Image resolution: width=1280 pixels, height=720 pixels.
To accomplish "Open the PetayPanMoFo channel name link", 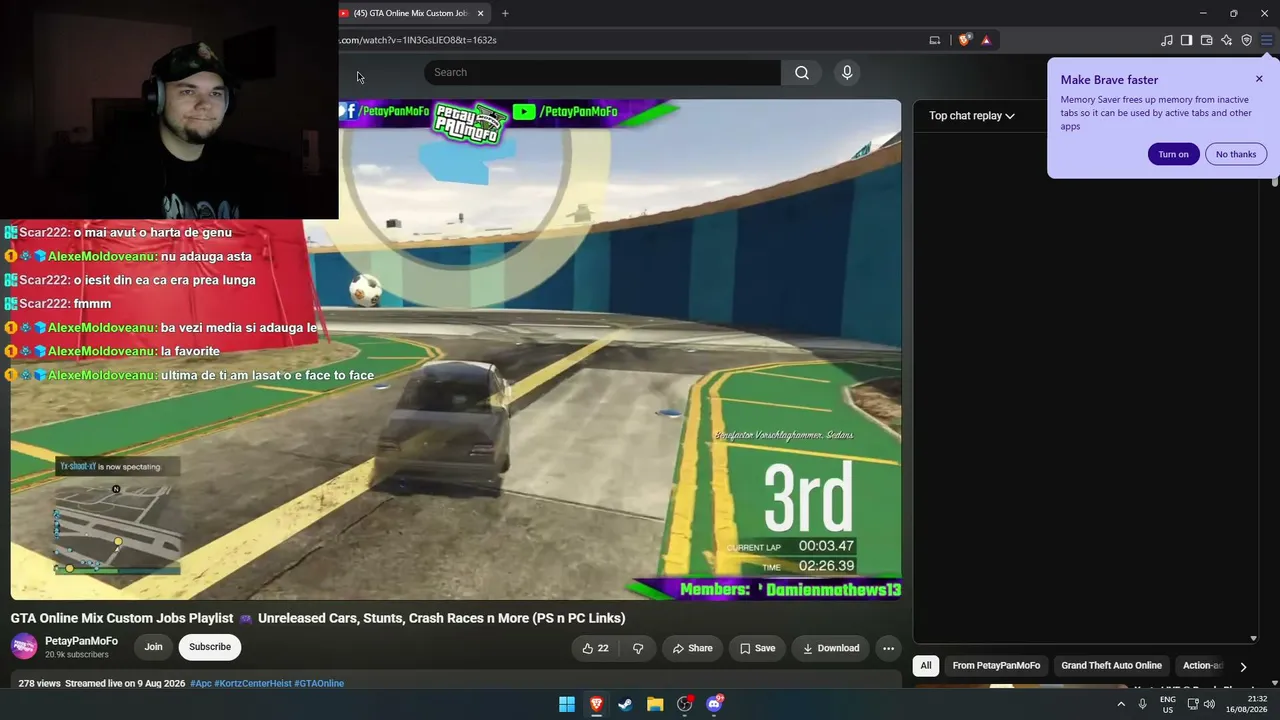I will pos(81,641).
